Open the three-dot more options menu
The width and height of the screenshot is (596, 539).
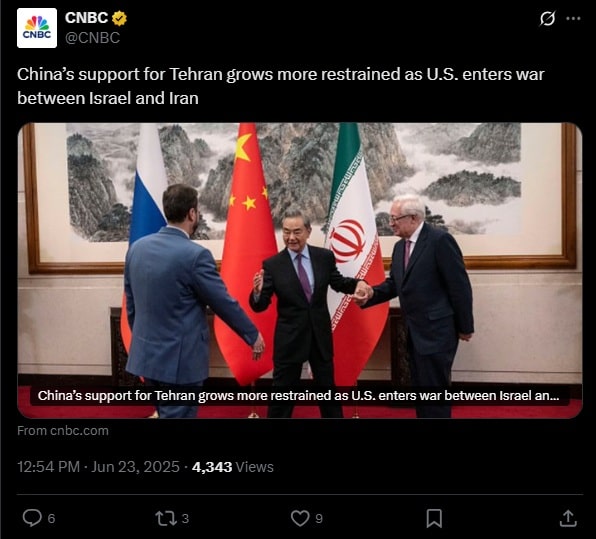pyautogui.click(x=573, y=18)
